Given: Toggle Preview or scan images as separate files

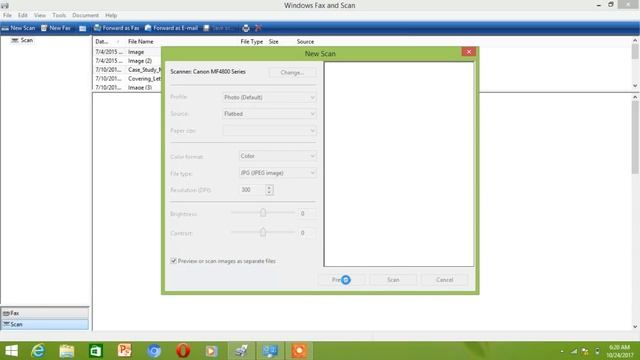Looking at the screenshot, I should (173, 261).
